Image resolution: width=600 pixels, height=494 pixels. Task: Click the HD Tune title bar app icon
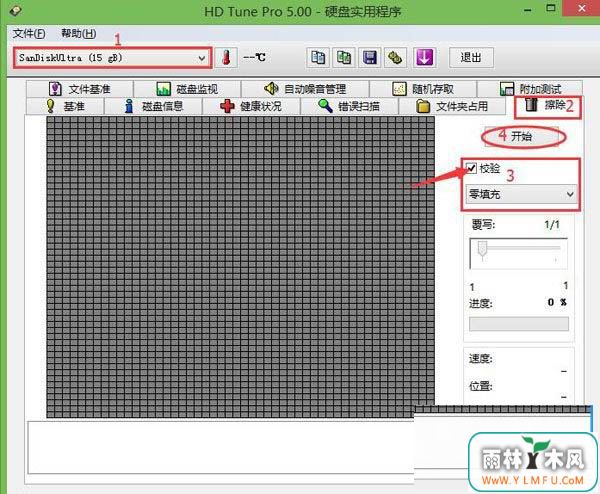15,10
